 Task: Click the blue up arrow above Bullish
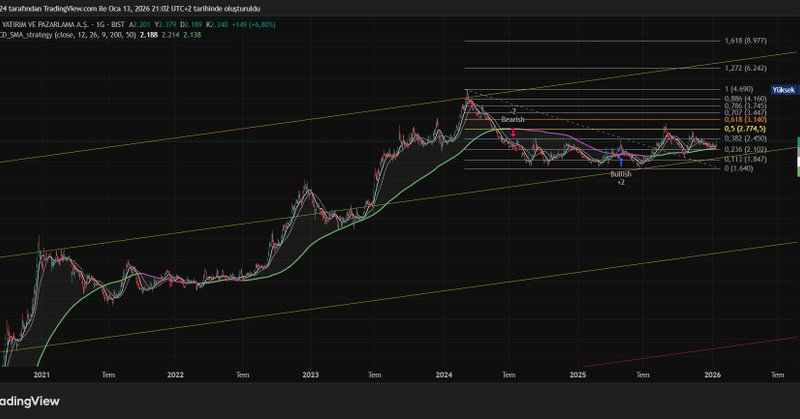tap(621, 162)
